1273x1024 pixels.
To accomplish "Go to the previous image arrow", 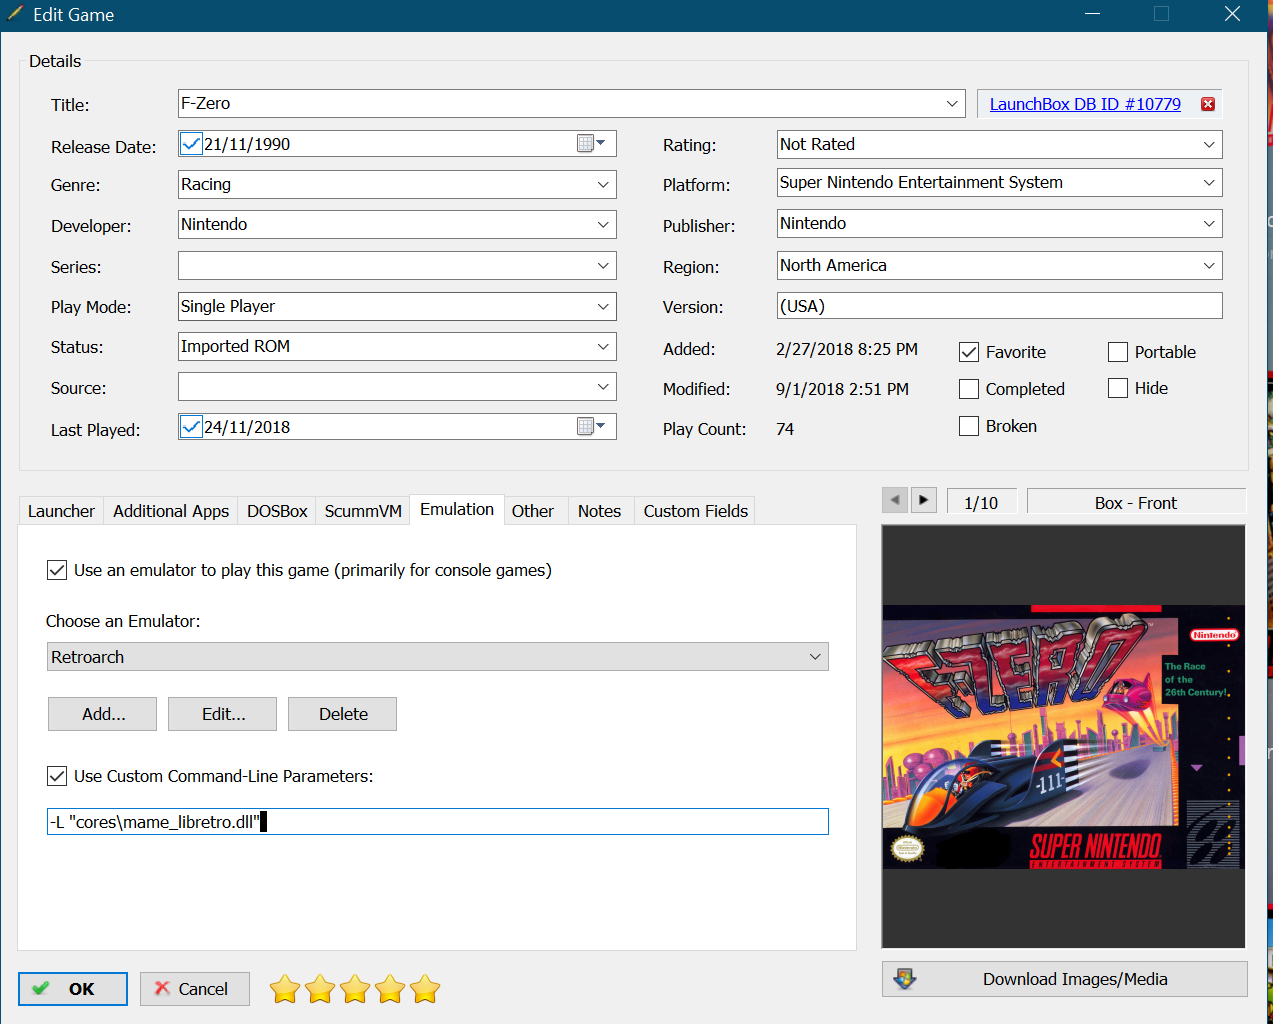I will tap(895, 499).
